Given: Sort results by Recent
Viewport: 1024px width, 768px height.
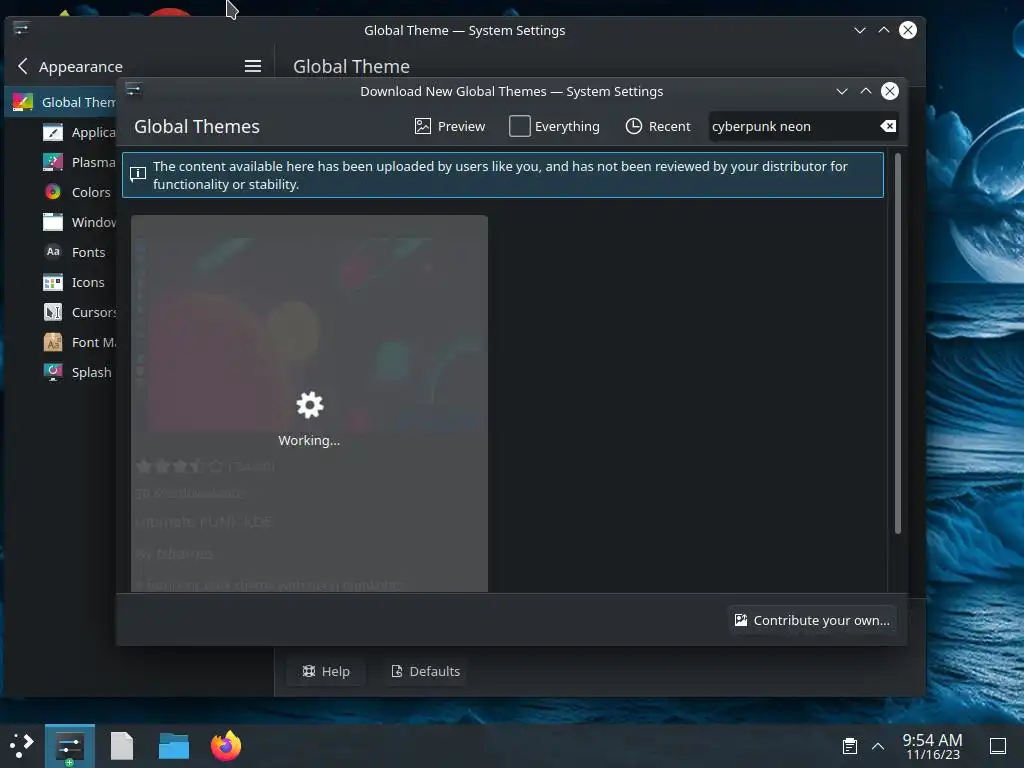Looking at the screenshot, I should pos(658,126).
